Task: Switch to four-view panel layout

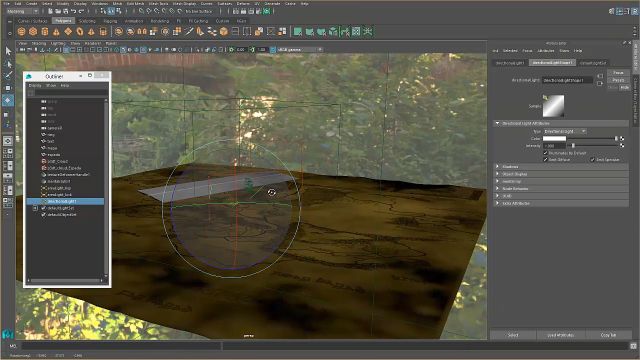Action: (x=8, y=153)
